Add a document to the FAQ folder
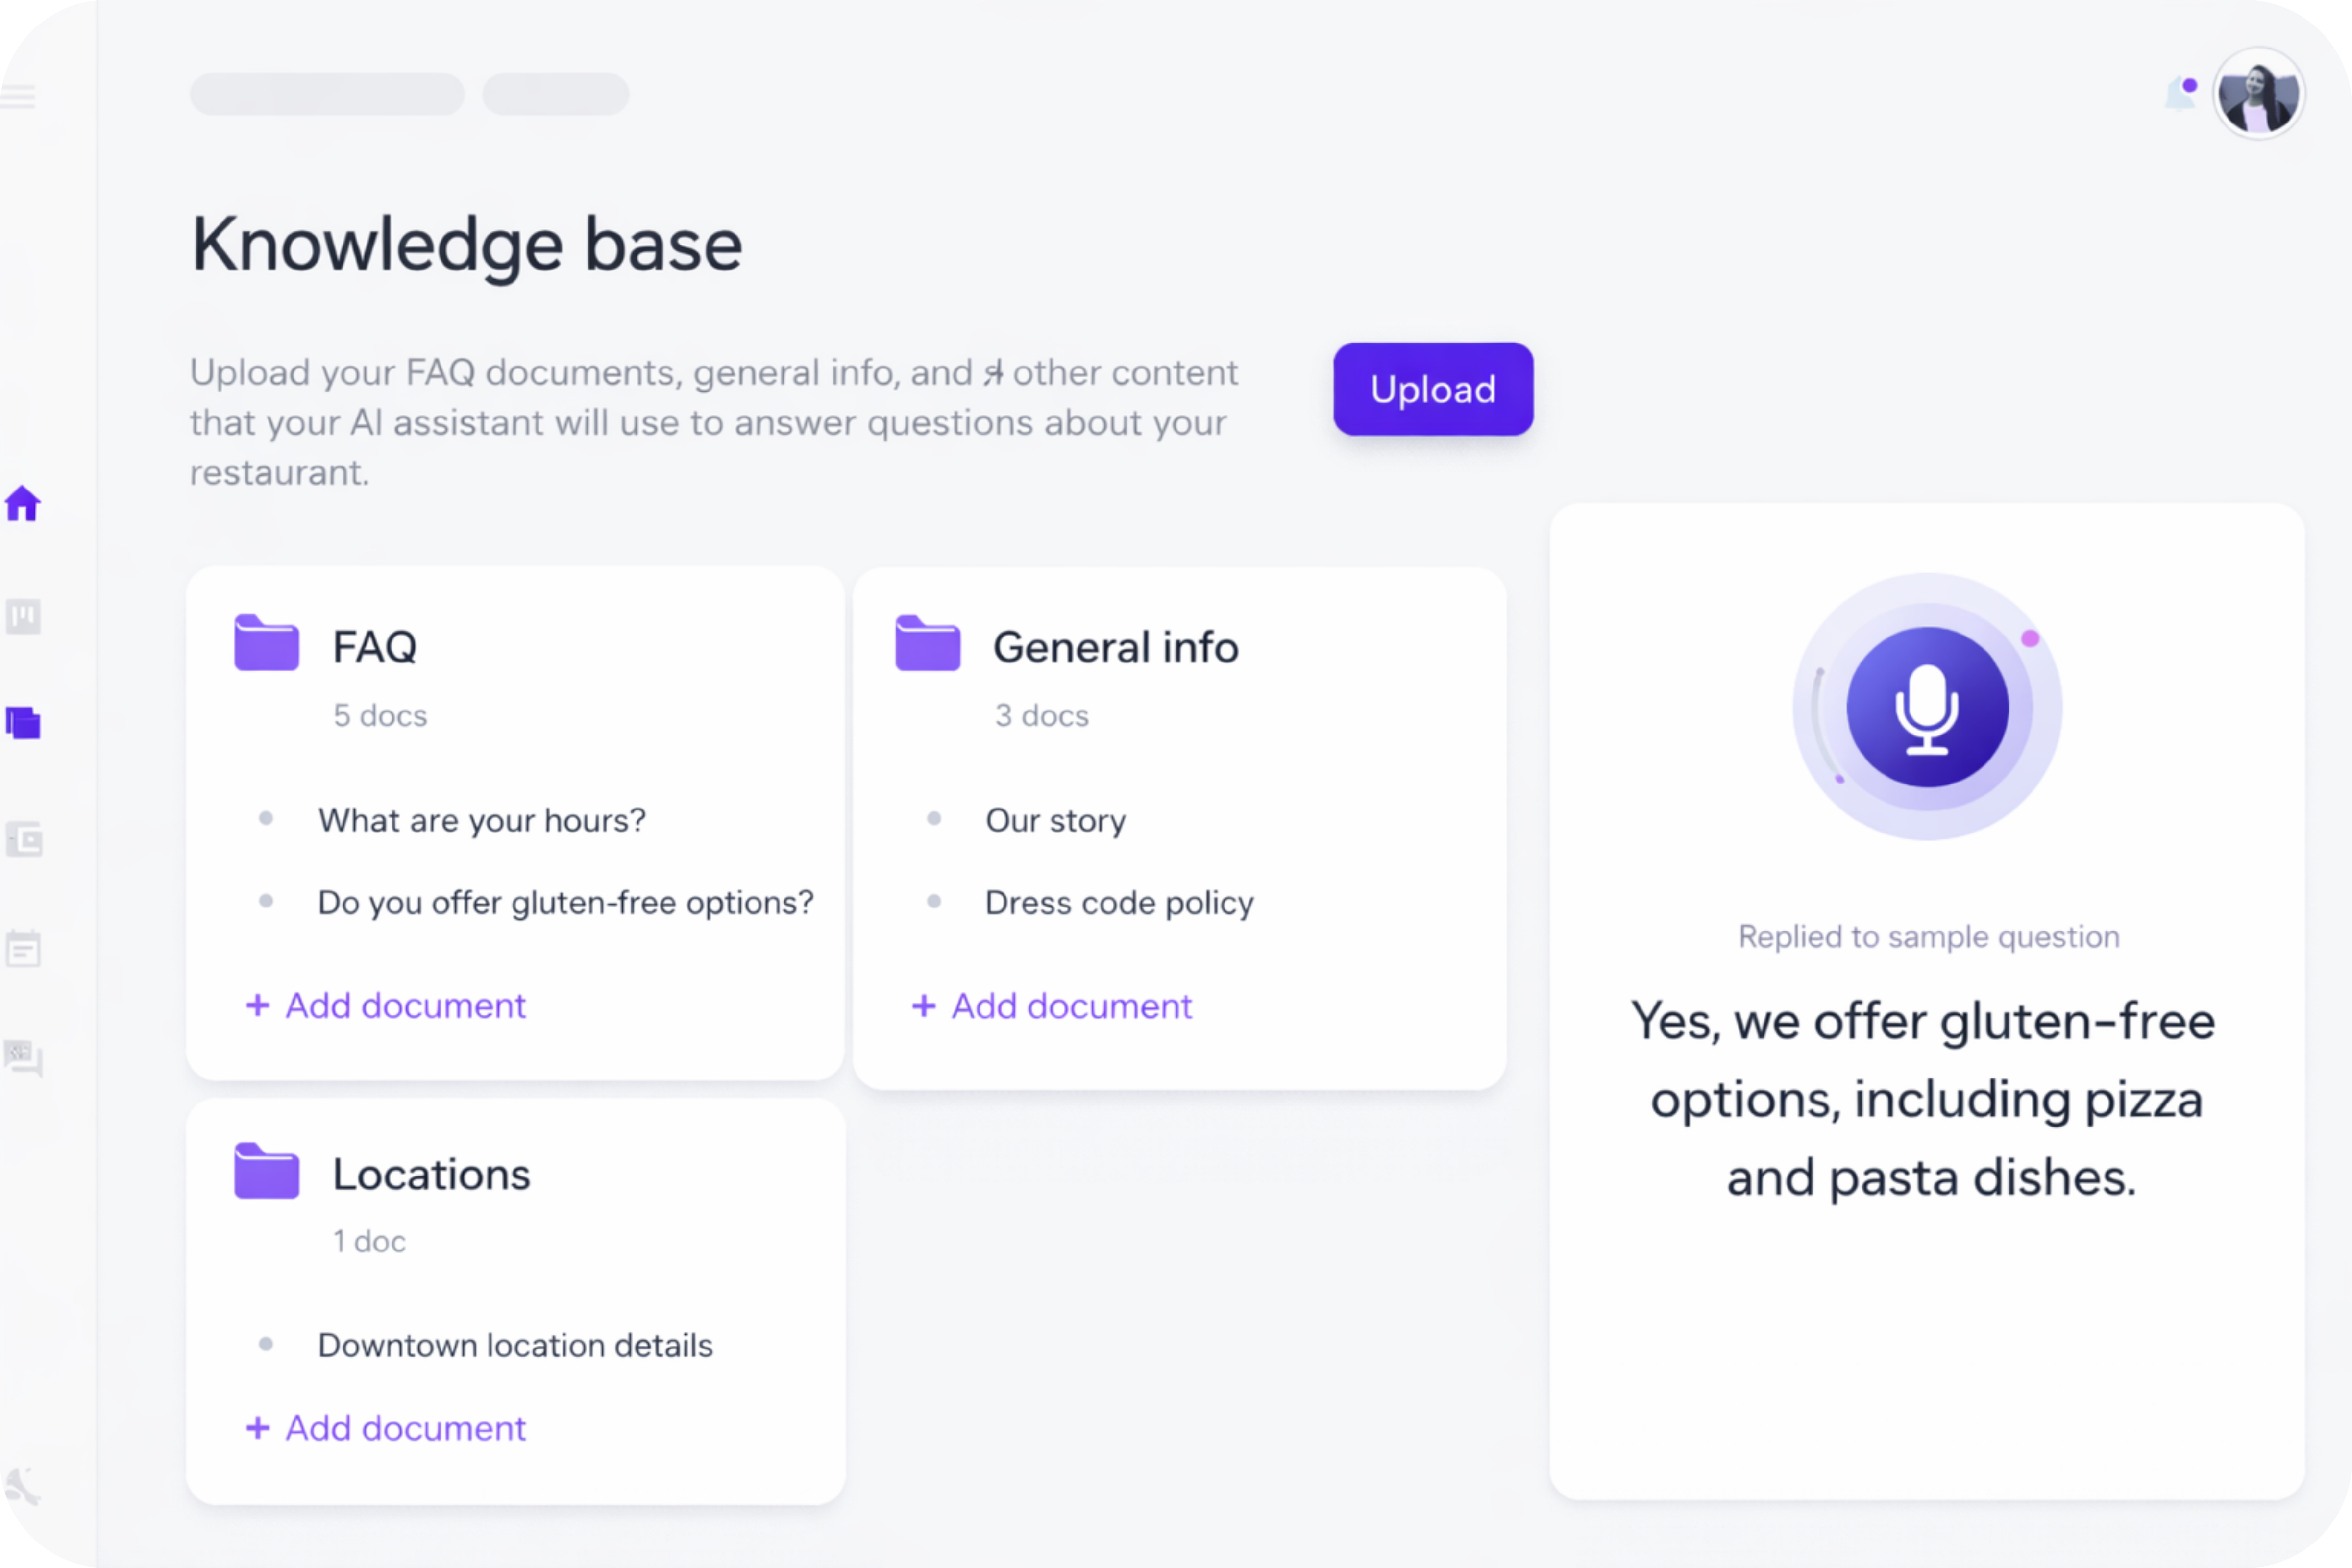 pos(385,1006)
